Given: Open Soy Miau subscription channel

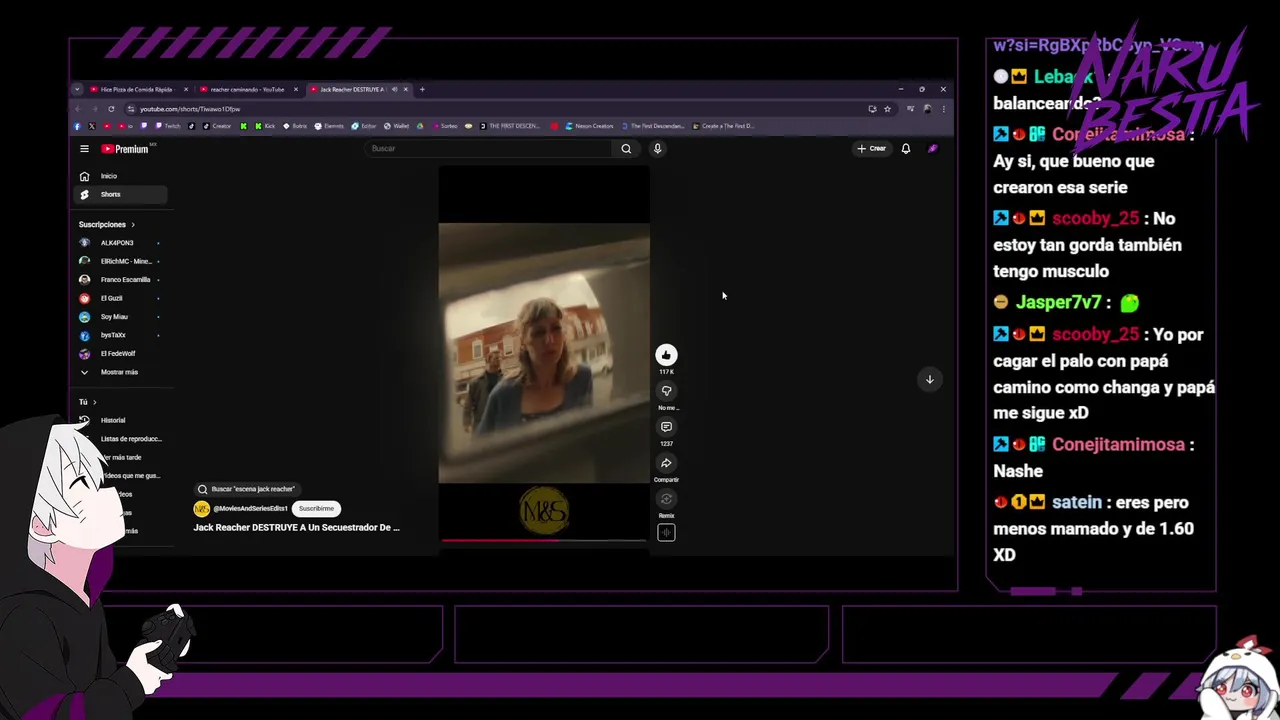Looking at the screenshot, I should pos(120,317).
